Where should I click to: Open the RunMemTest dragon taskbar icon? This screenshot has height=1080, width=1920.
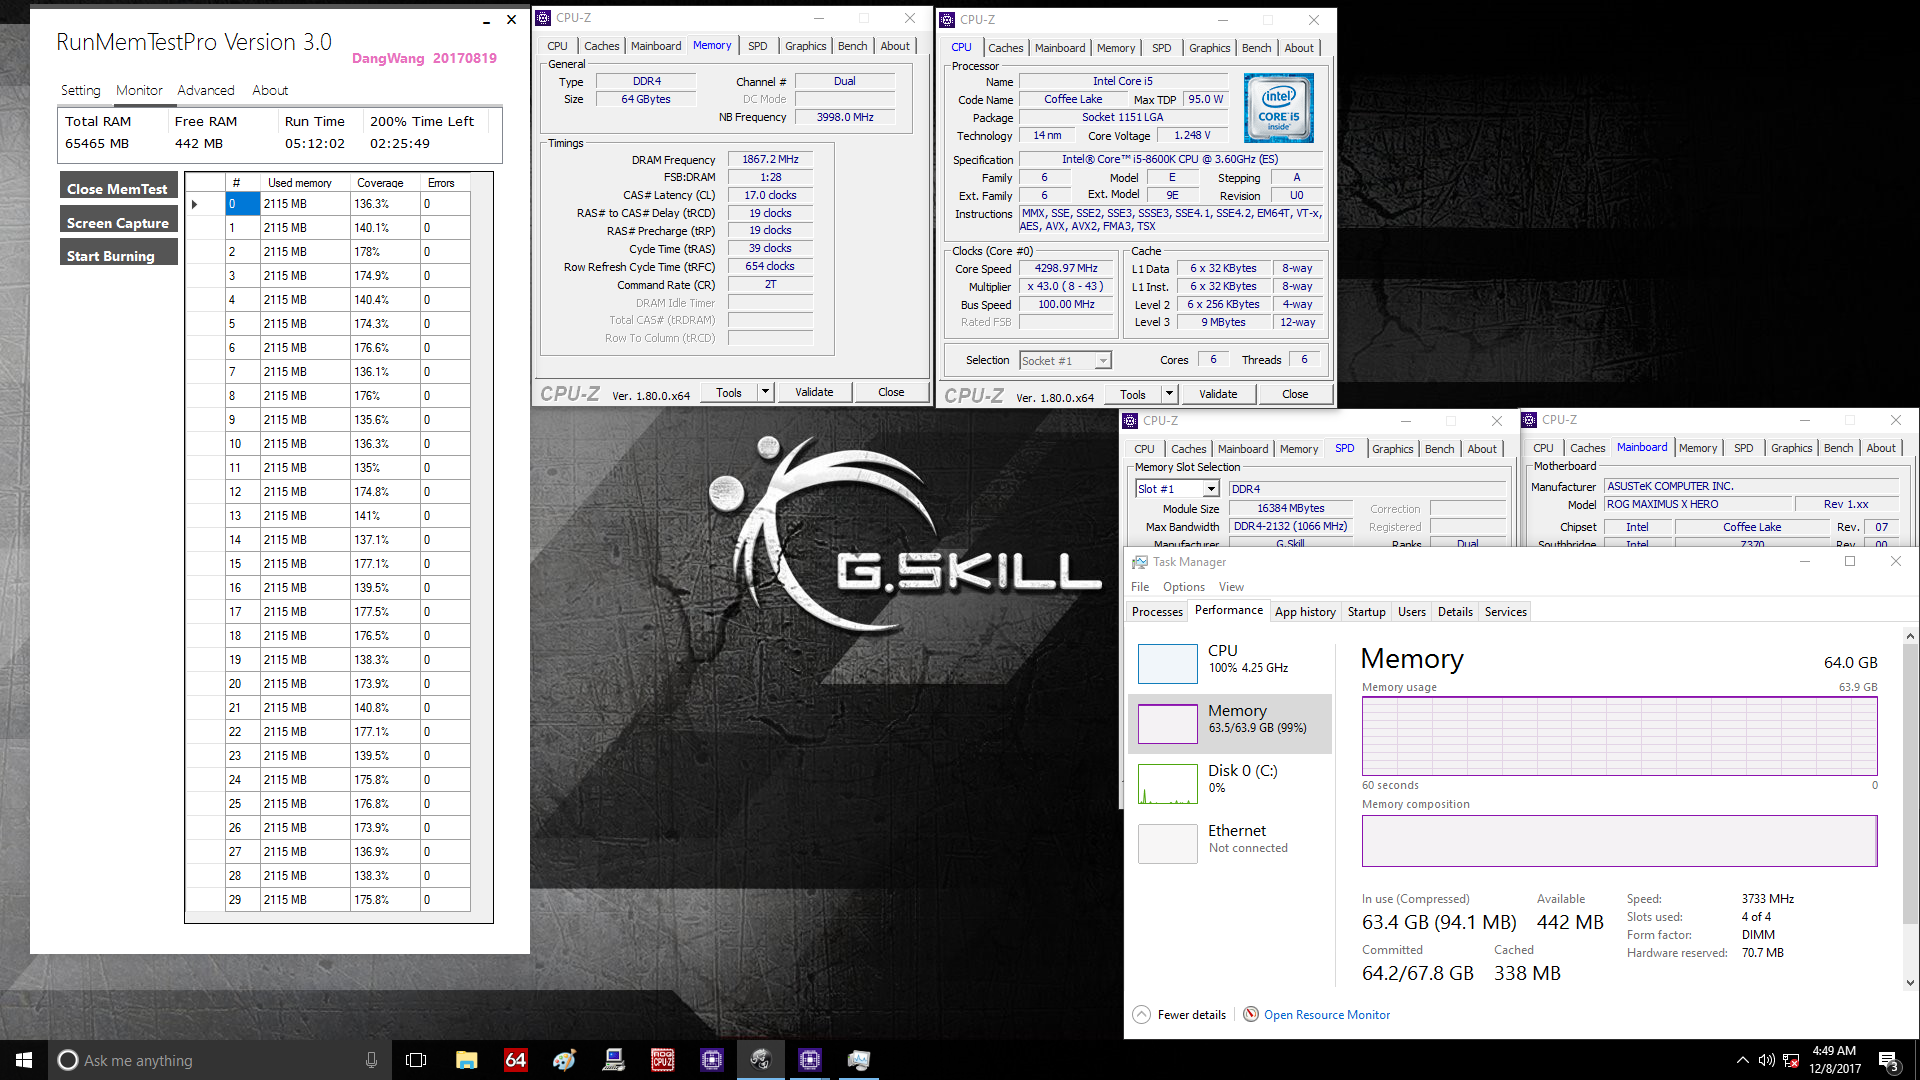click(x=760, y=1060)
